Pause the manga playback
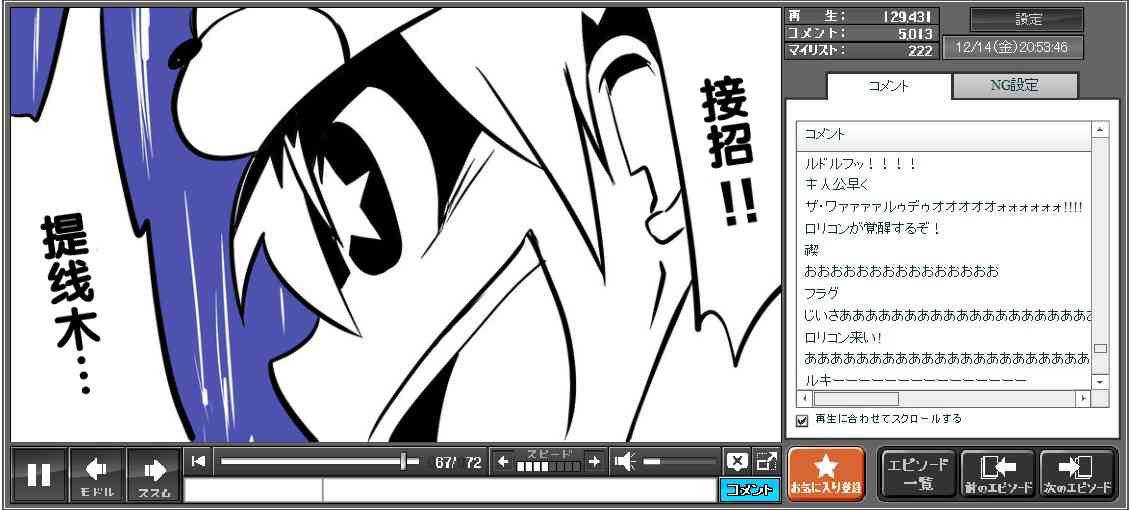The height and width of the screenshot is (510, 1131). 39,474
